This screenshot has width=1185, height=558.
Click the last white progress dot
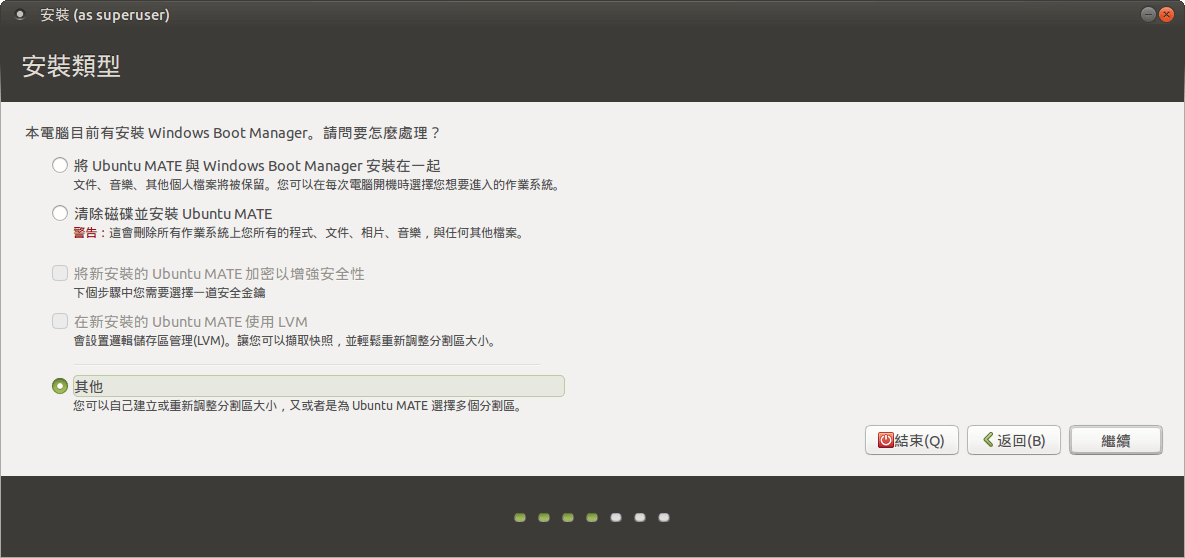pos(664,518)
